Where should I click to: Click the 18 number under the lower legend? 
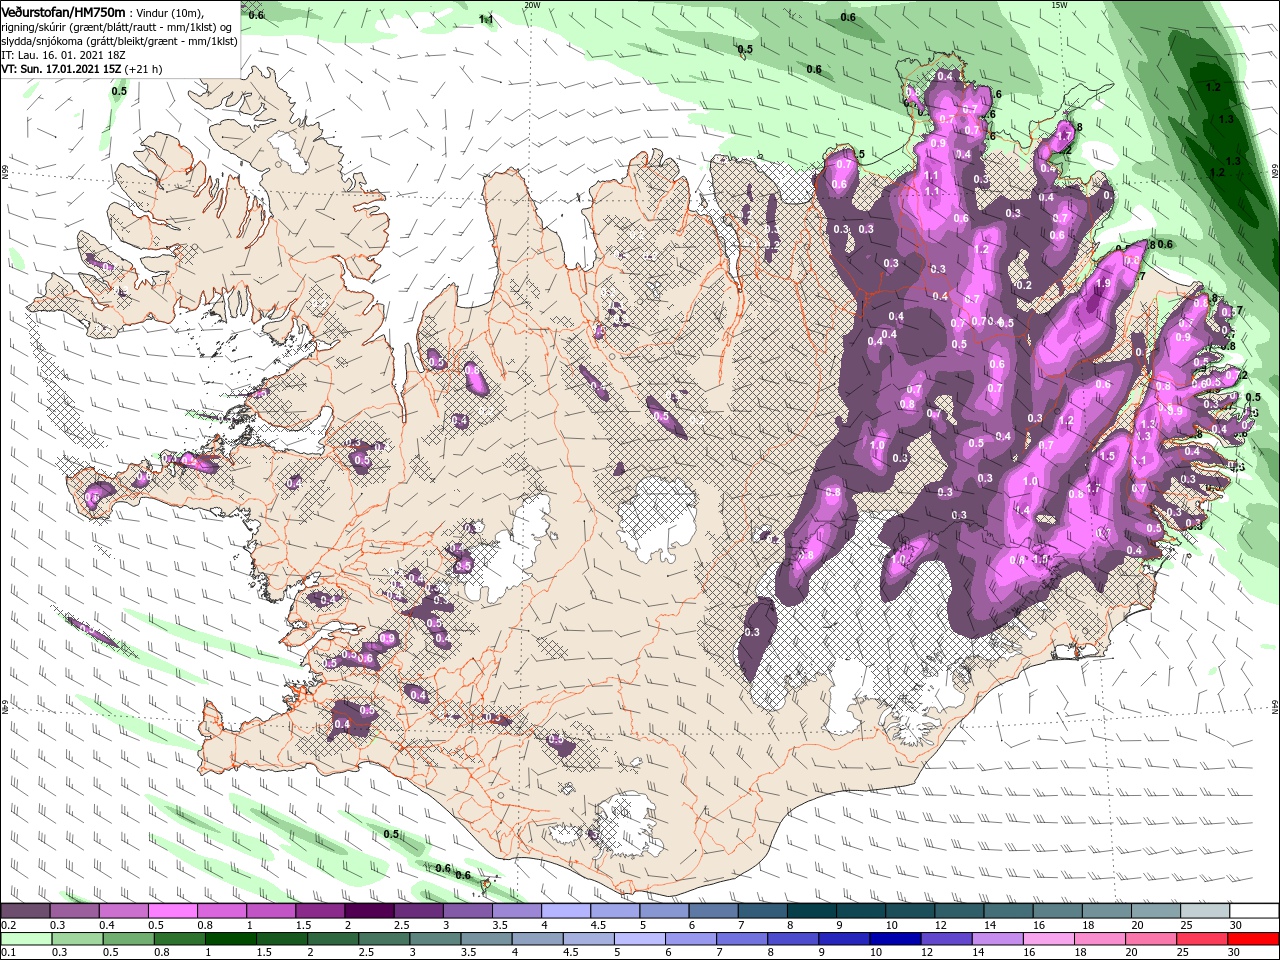pyautogui.click(x=1083, y=953)
